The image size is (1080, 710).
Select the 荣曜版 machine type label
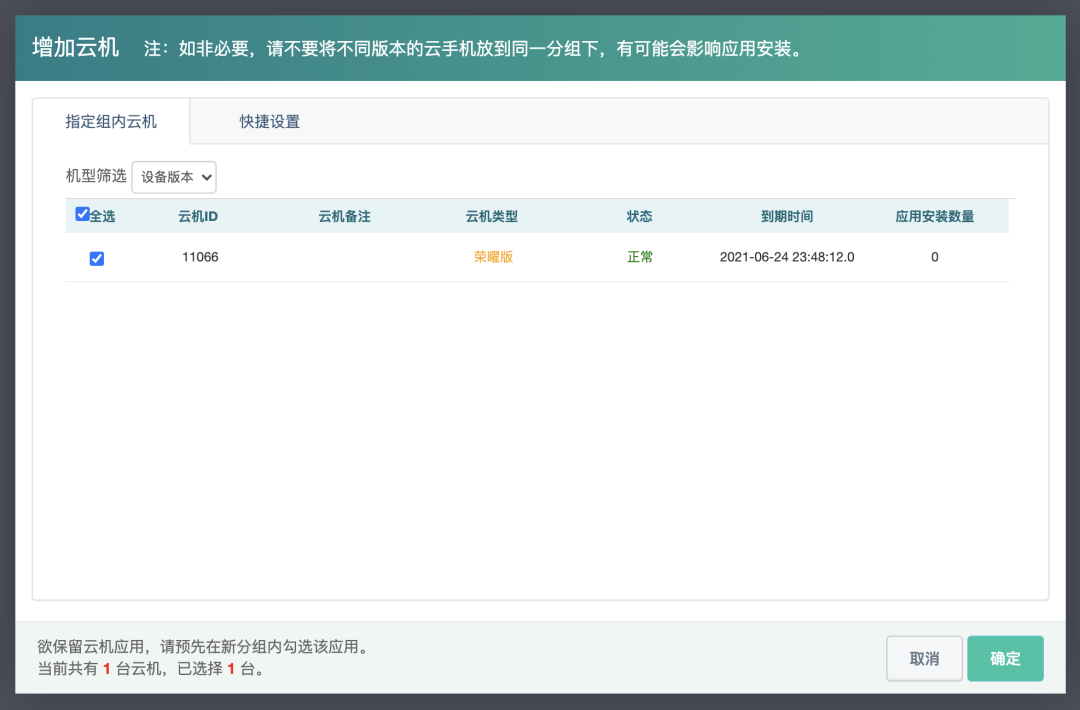tap(492, 257)
